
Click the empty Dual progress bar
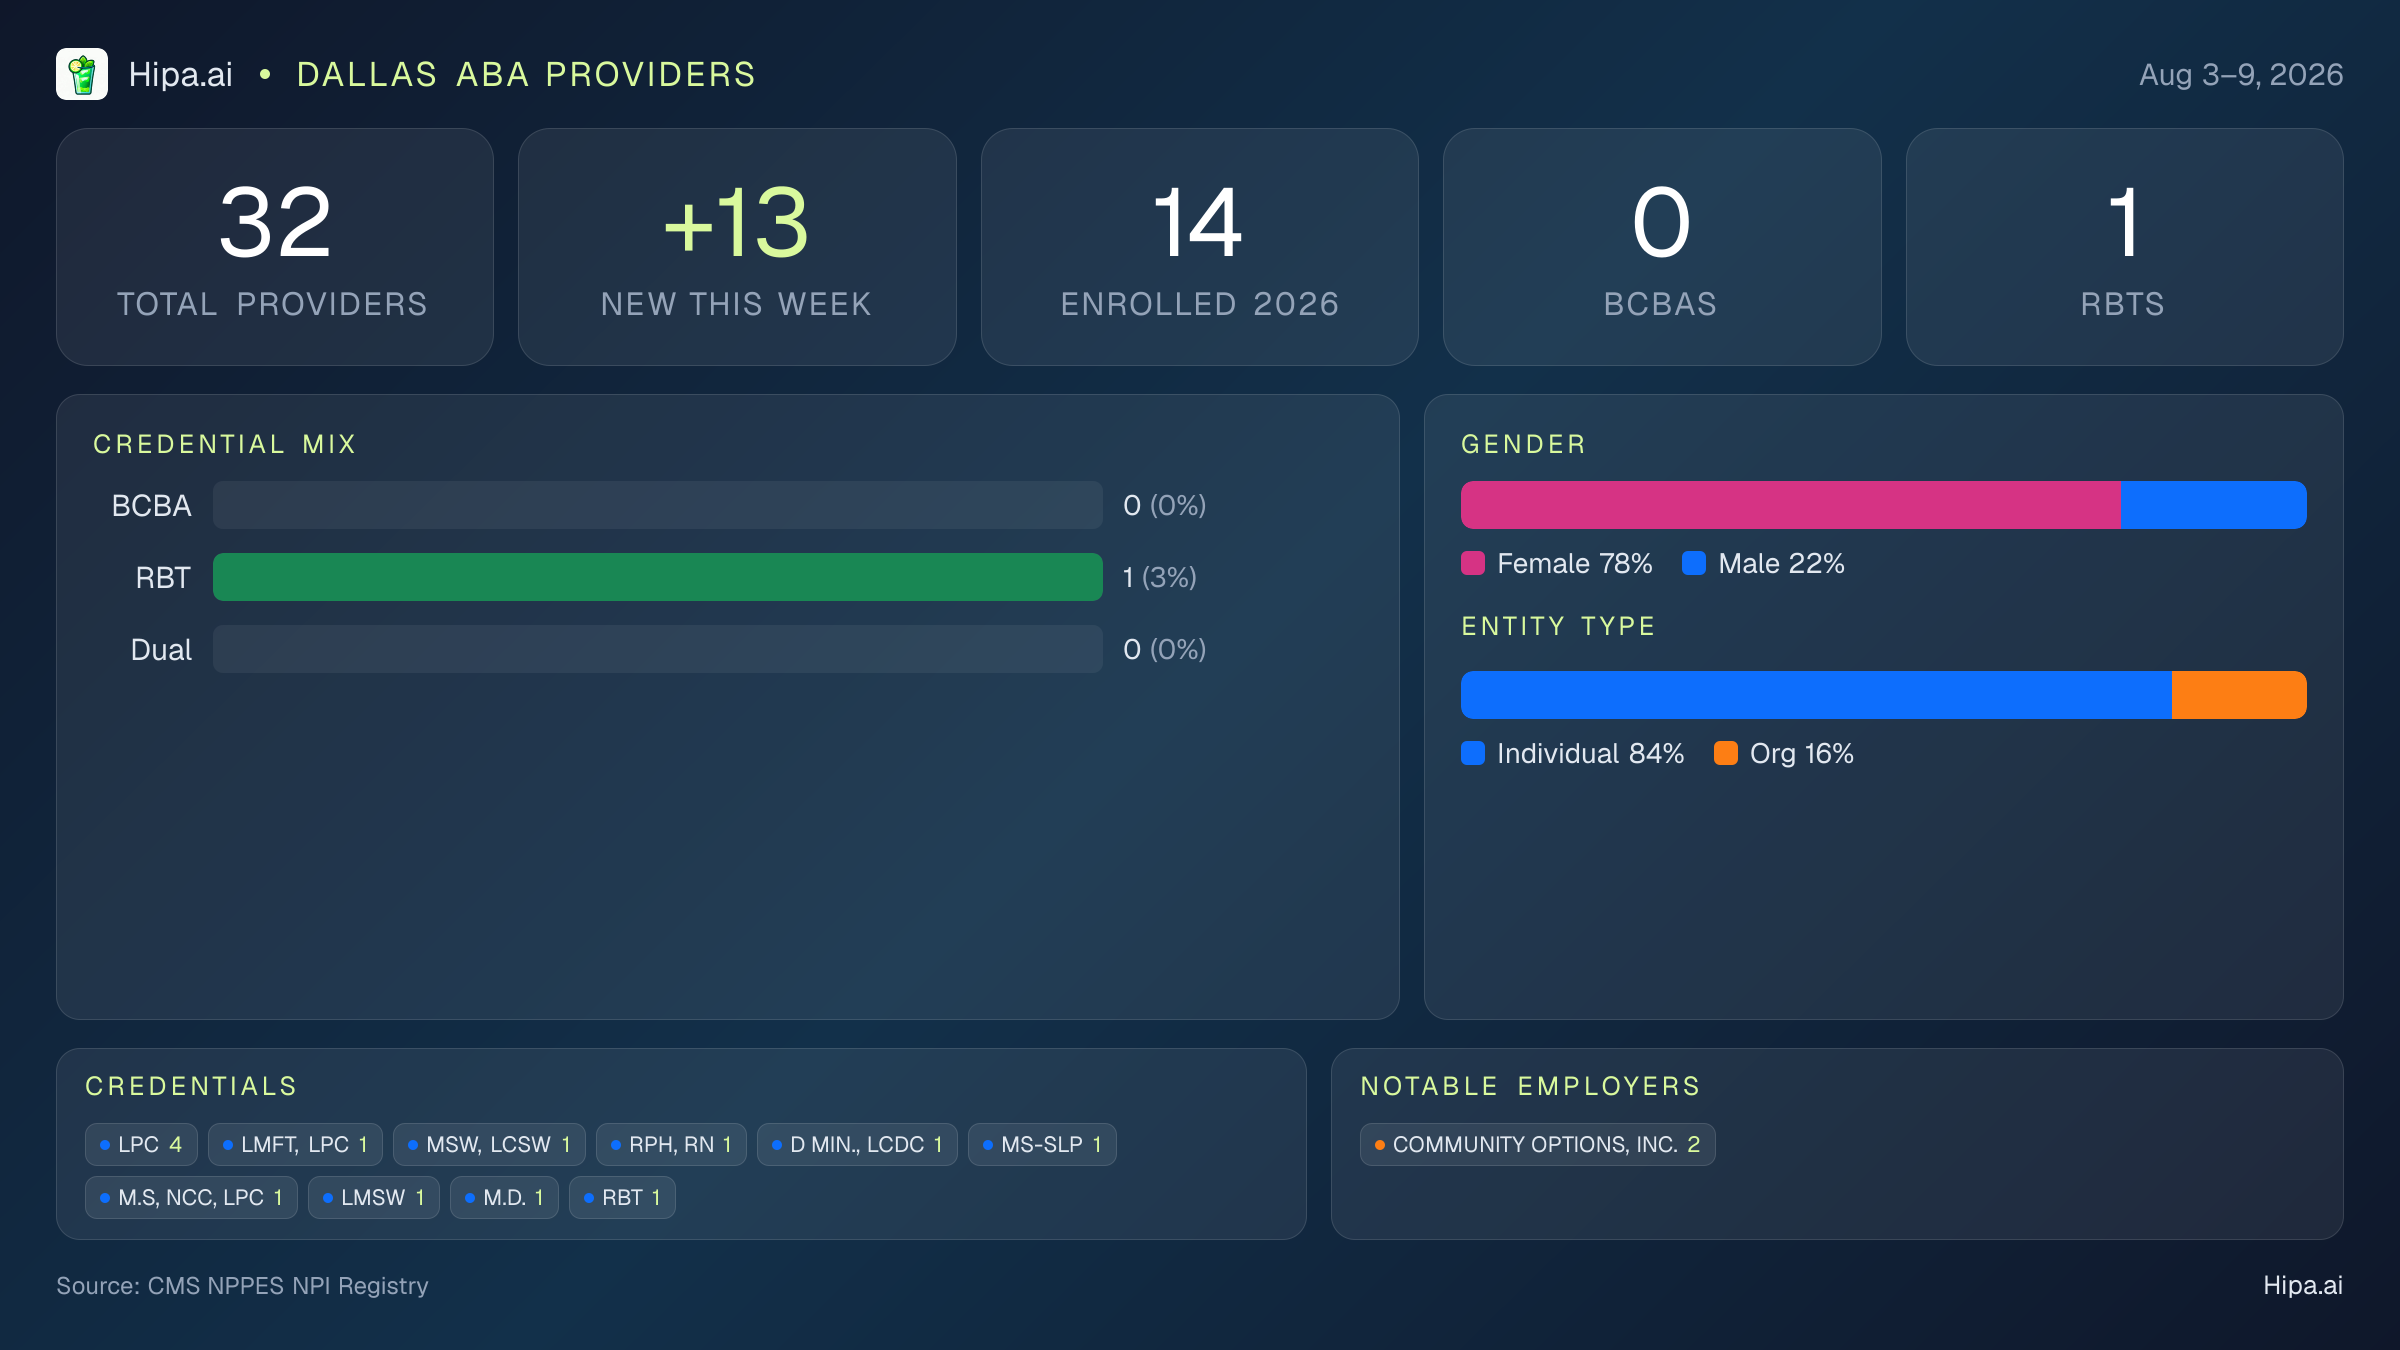click(x=658, y=649)
